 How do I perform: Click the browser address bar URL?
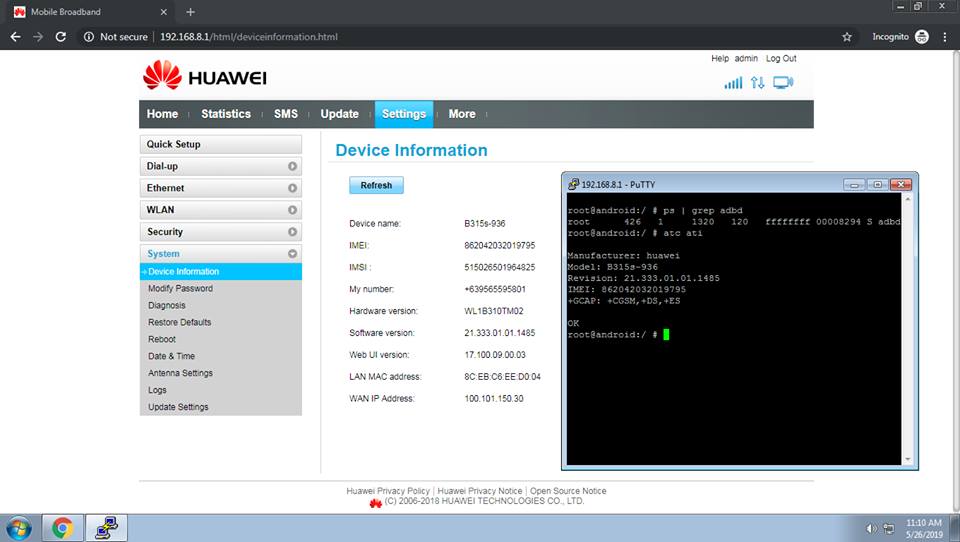click(249, 37)
